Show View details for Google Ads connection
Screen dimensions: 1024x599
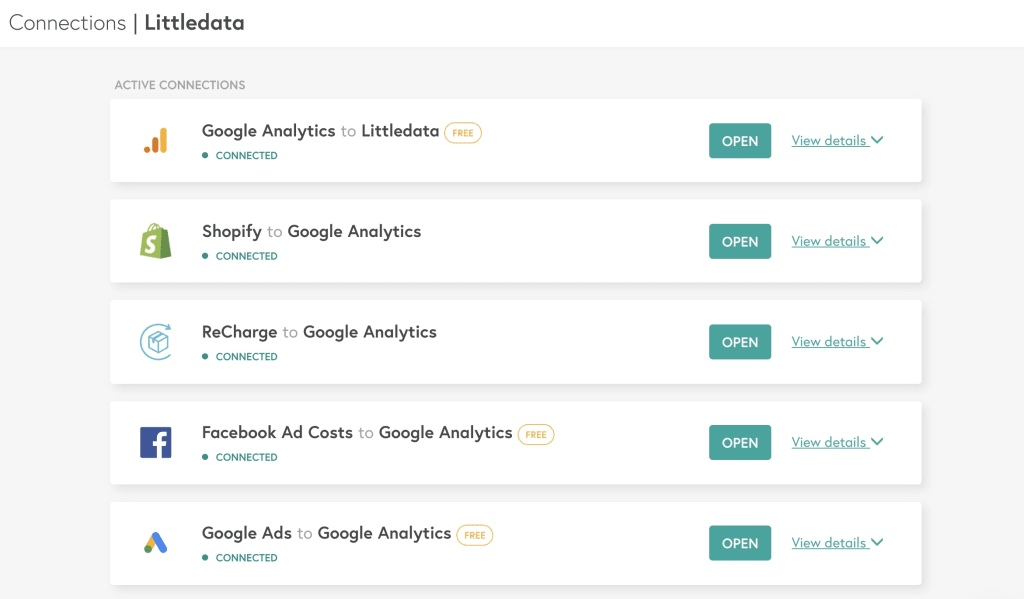(837, 543)
